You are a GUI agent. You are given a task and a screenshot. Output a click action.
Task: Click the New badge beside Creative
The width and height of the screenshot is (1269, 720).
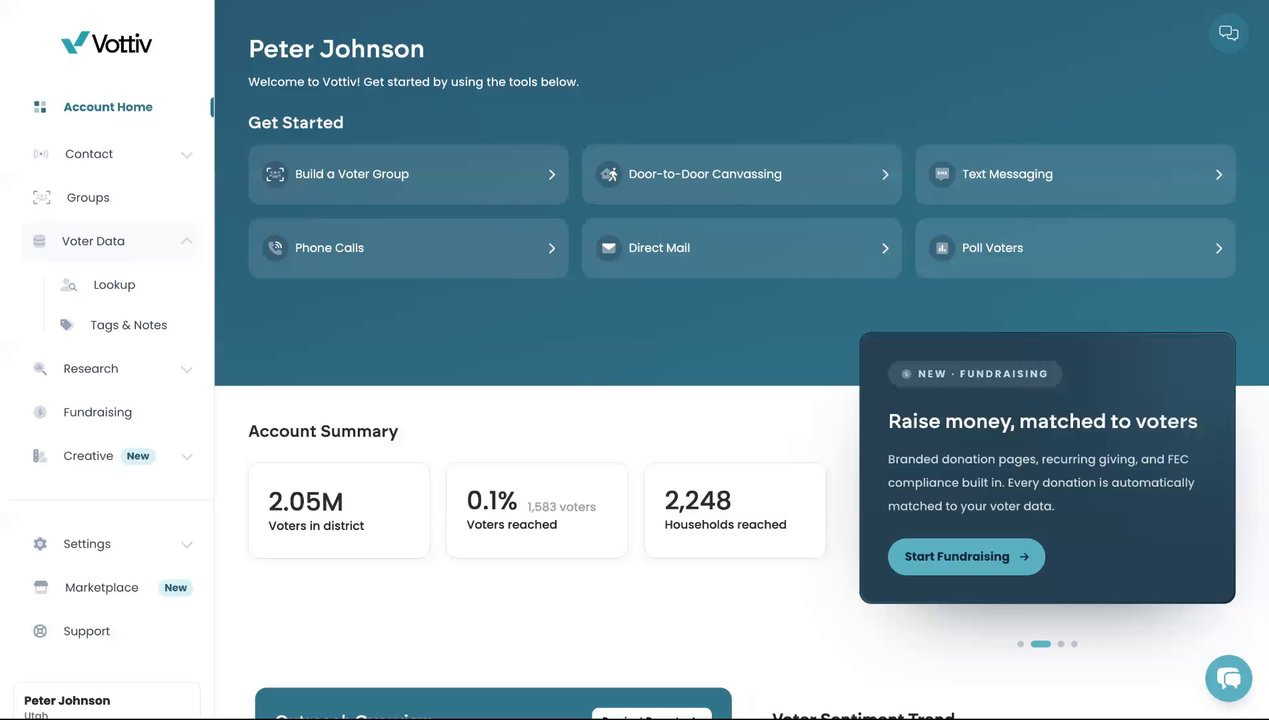(138, 456)
